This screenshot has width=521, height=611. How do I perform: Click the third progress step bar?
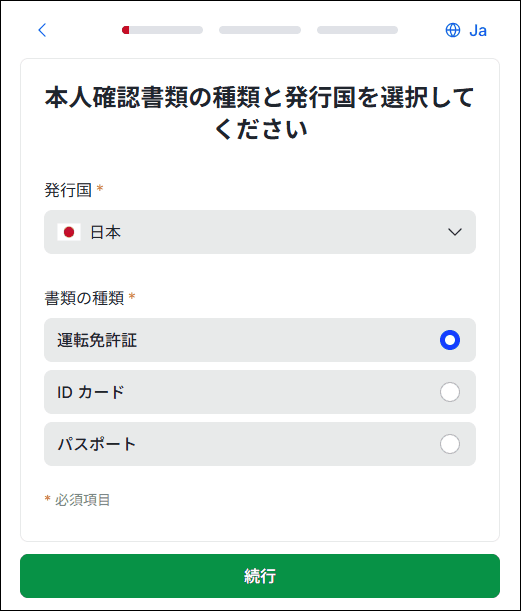point(357,30)
